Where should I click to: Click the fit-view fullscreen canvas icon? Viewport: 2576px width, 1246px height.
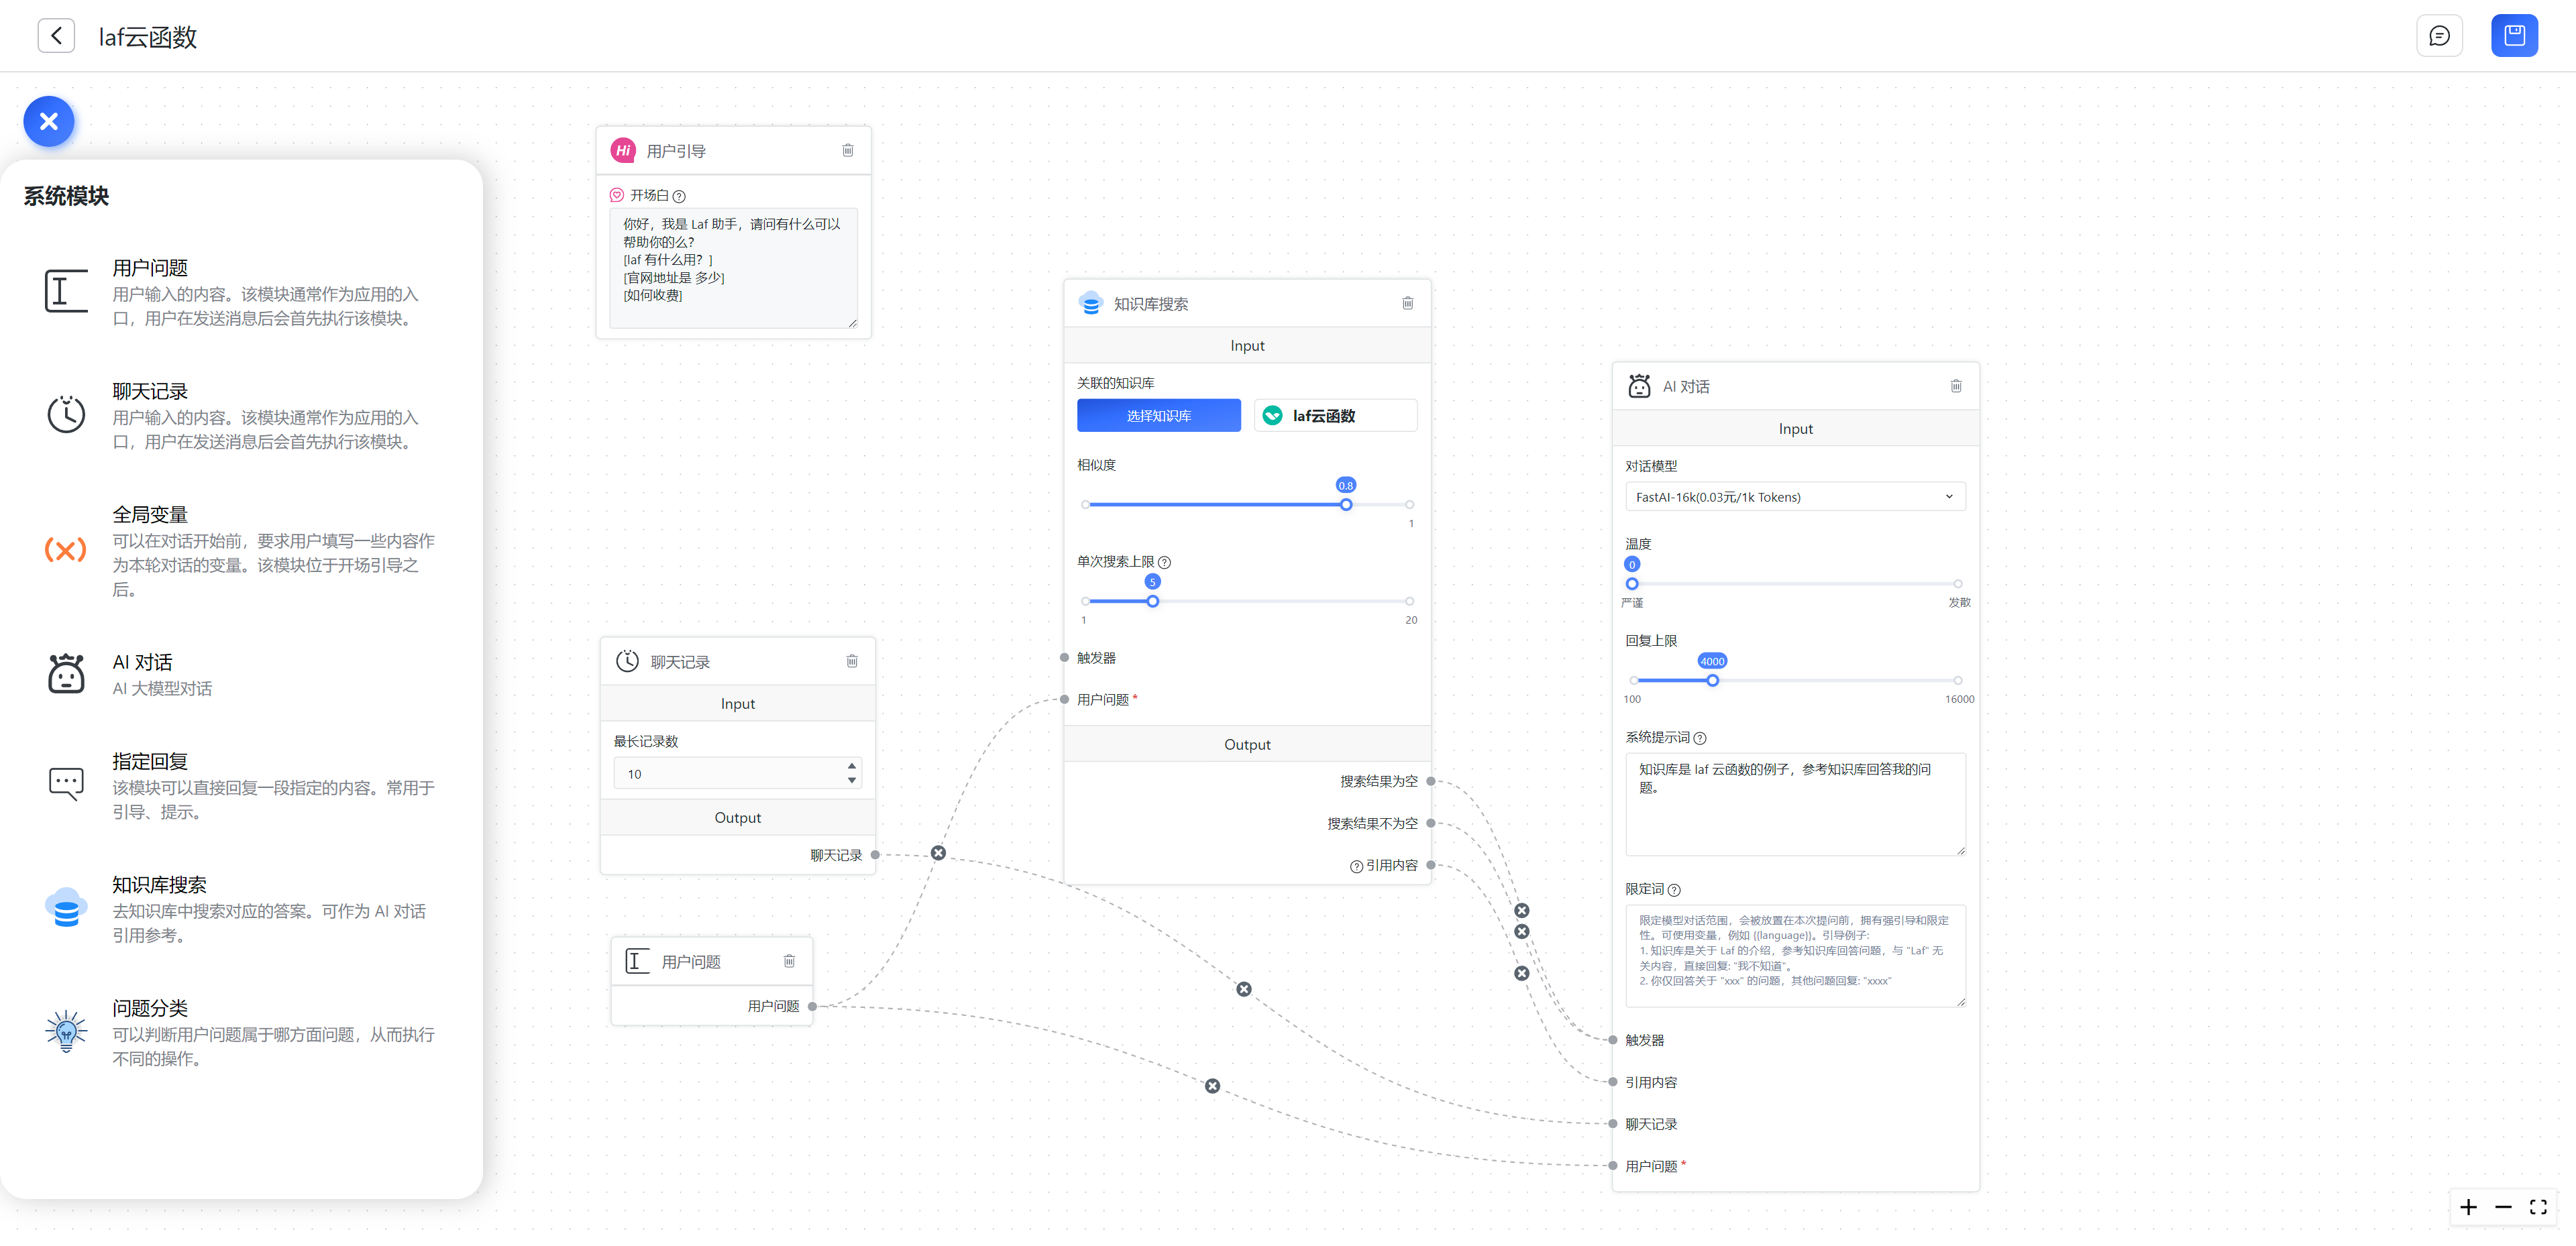pyautogui.click(x=2538, y=1208)
